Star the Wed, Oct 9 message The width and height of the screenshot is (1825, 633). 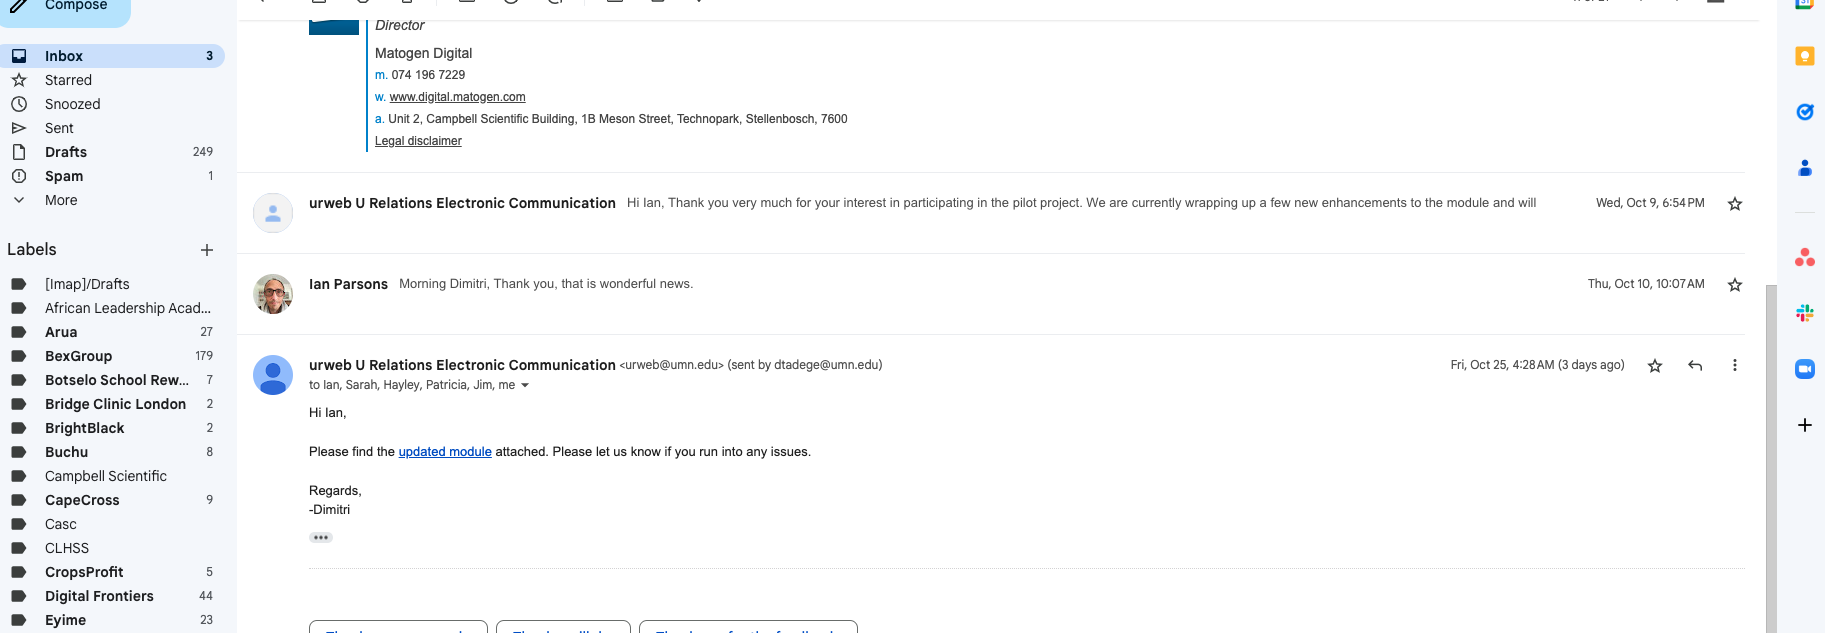coord(1735,204)
